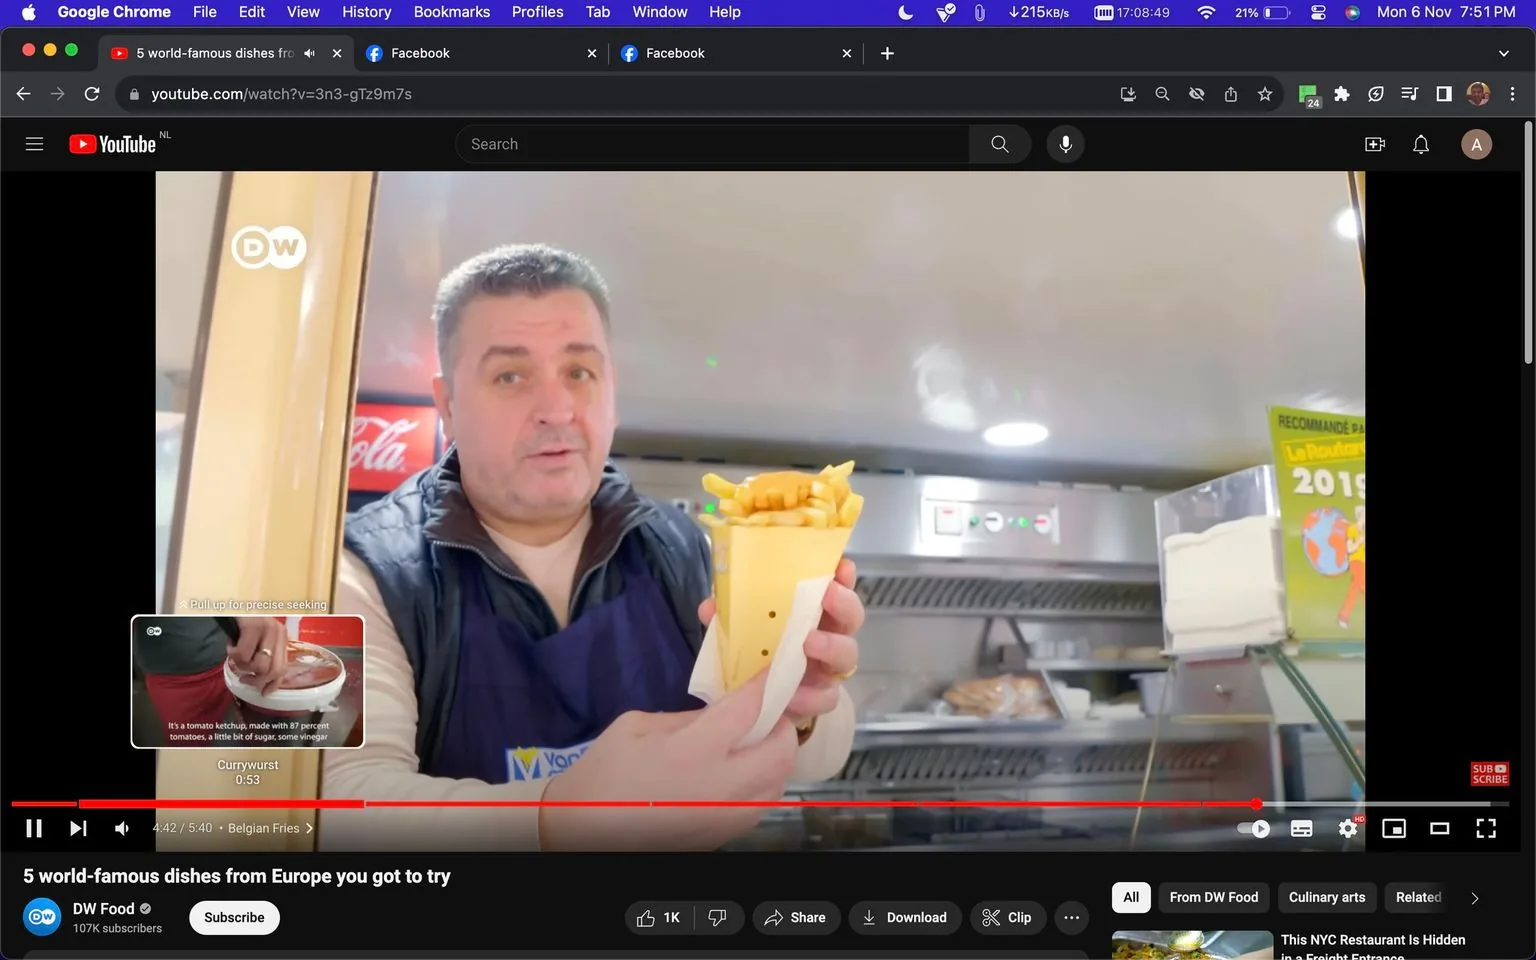This screenshot has height=960, width=1536.
Task: Open the hamburger menu on YouTube
Action: (33, 143)
